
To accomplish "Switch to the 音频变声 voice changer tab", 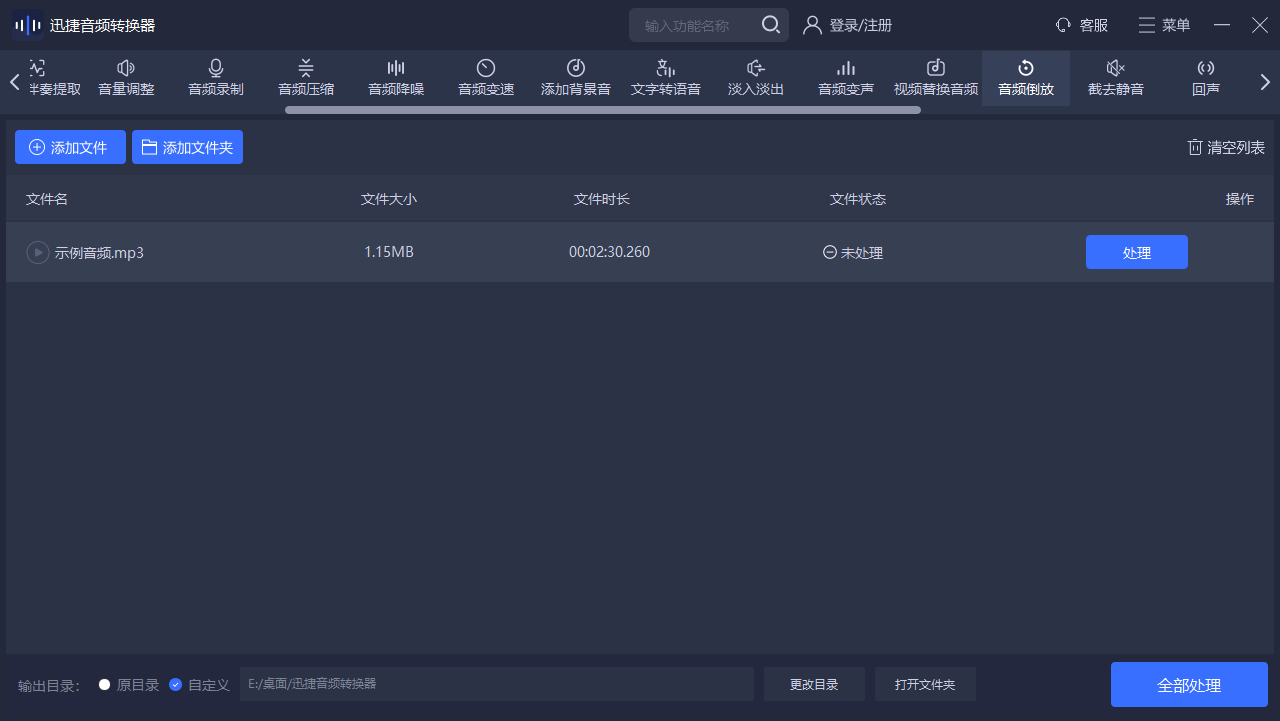I will [x=846, y=78].
